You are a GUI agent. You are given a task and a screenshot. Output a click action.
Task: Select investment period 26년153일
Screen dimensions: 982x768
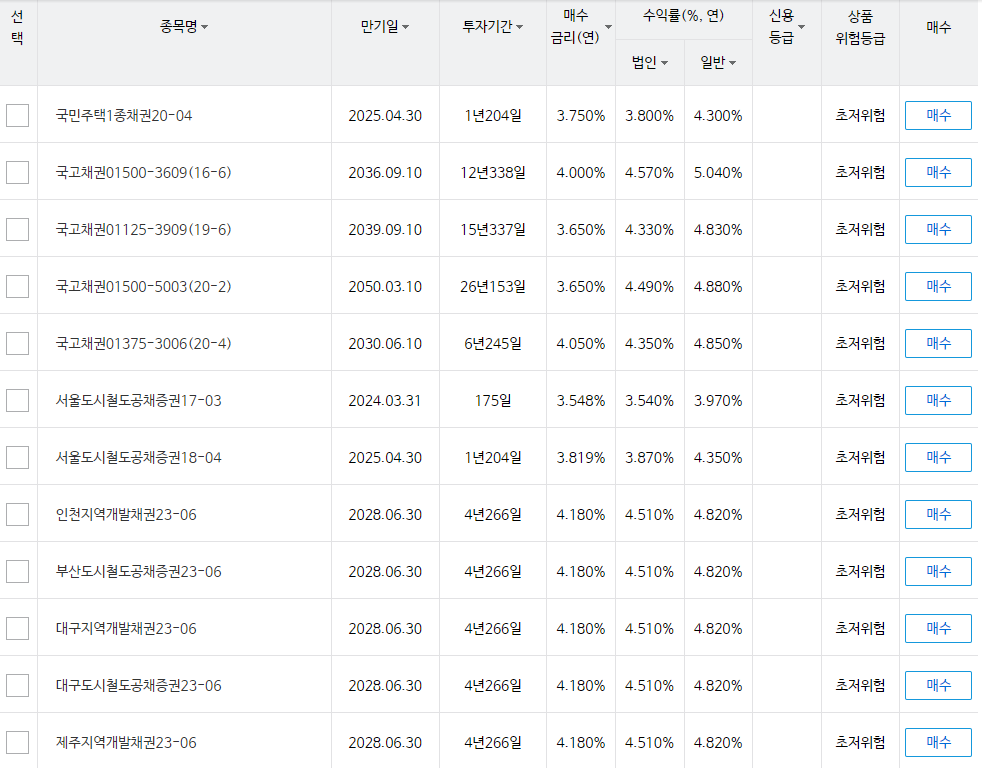(493, 287)
